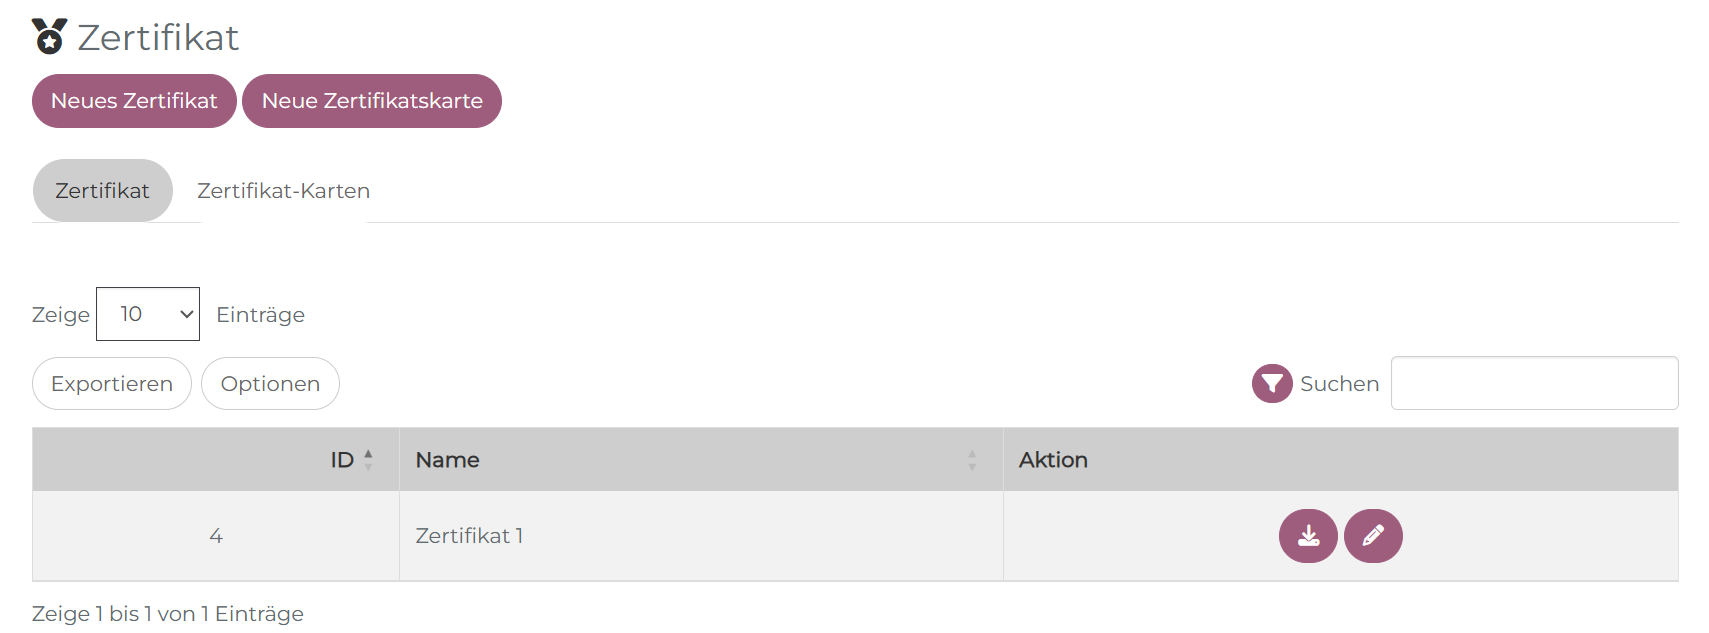The image size is (1709, 633).
Task: Download Zertifikat 1 using the download icon
Action: pyautogui.click(x=1308, y=536)
